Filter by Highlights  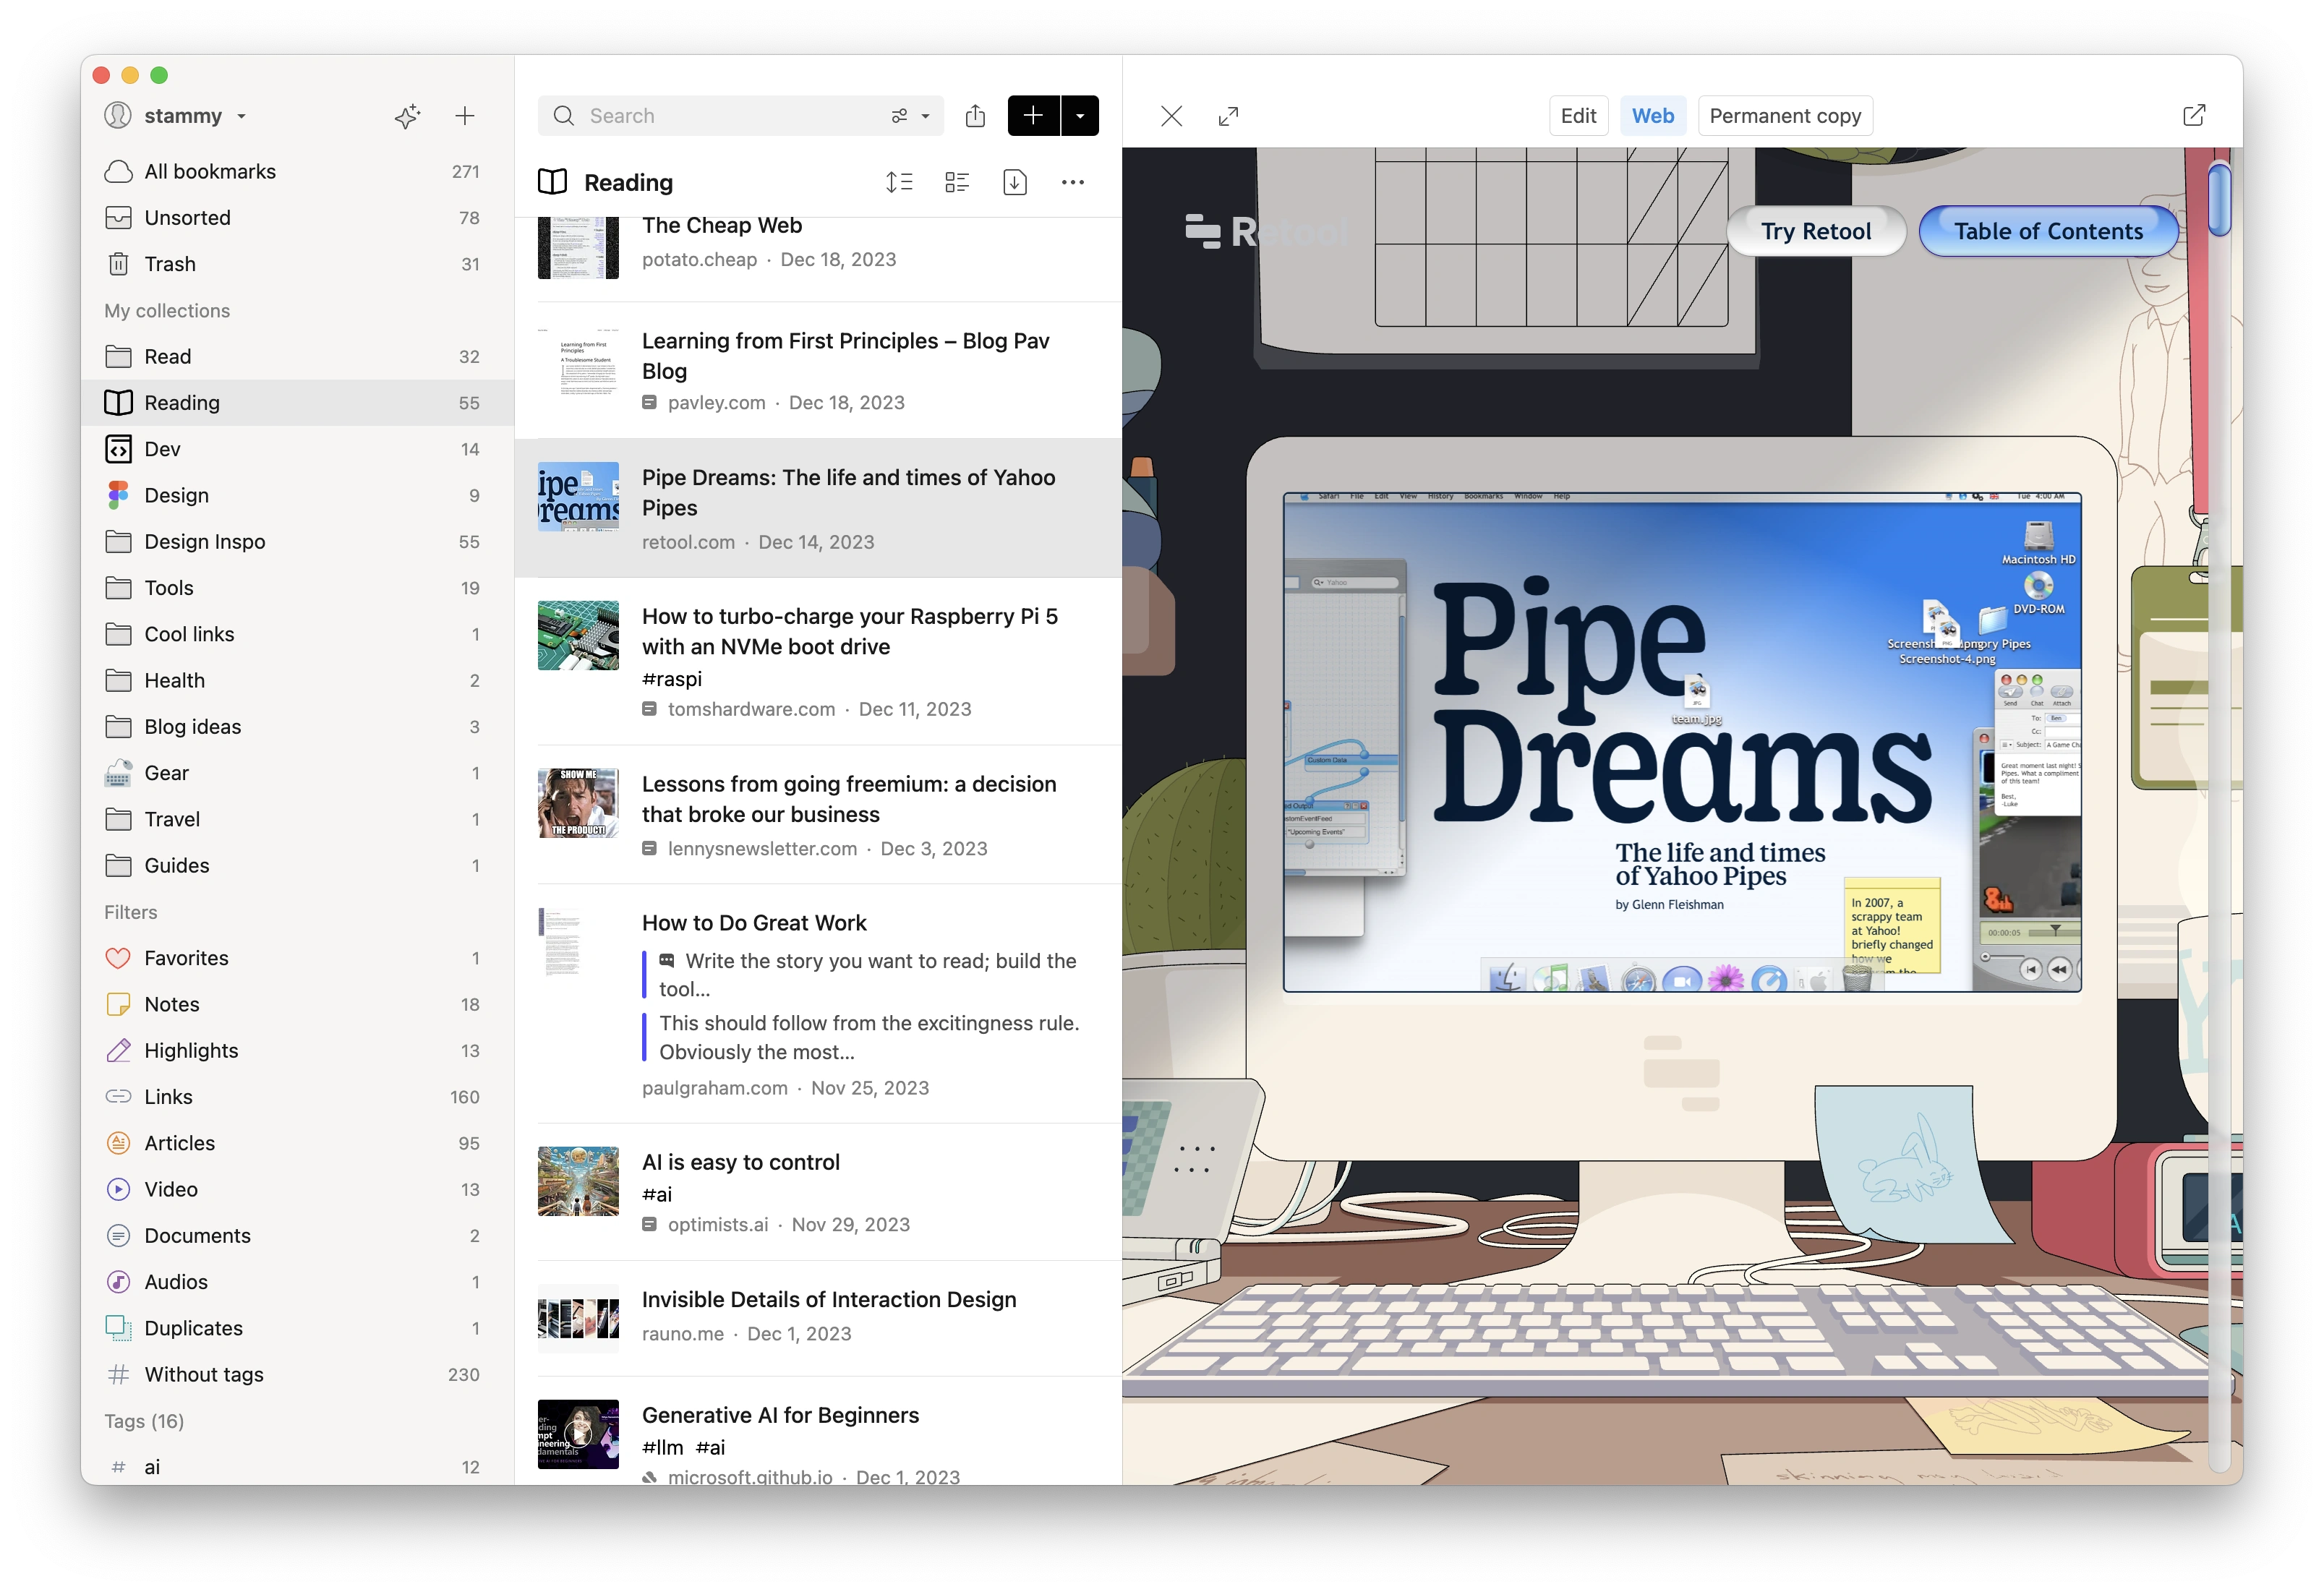297,1050
